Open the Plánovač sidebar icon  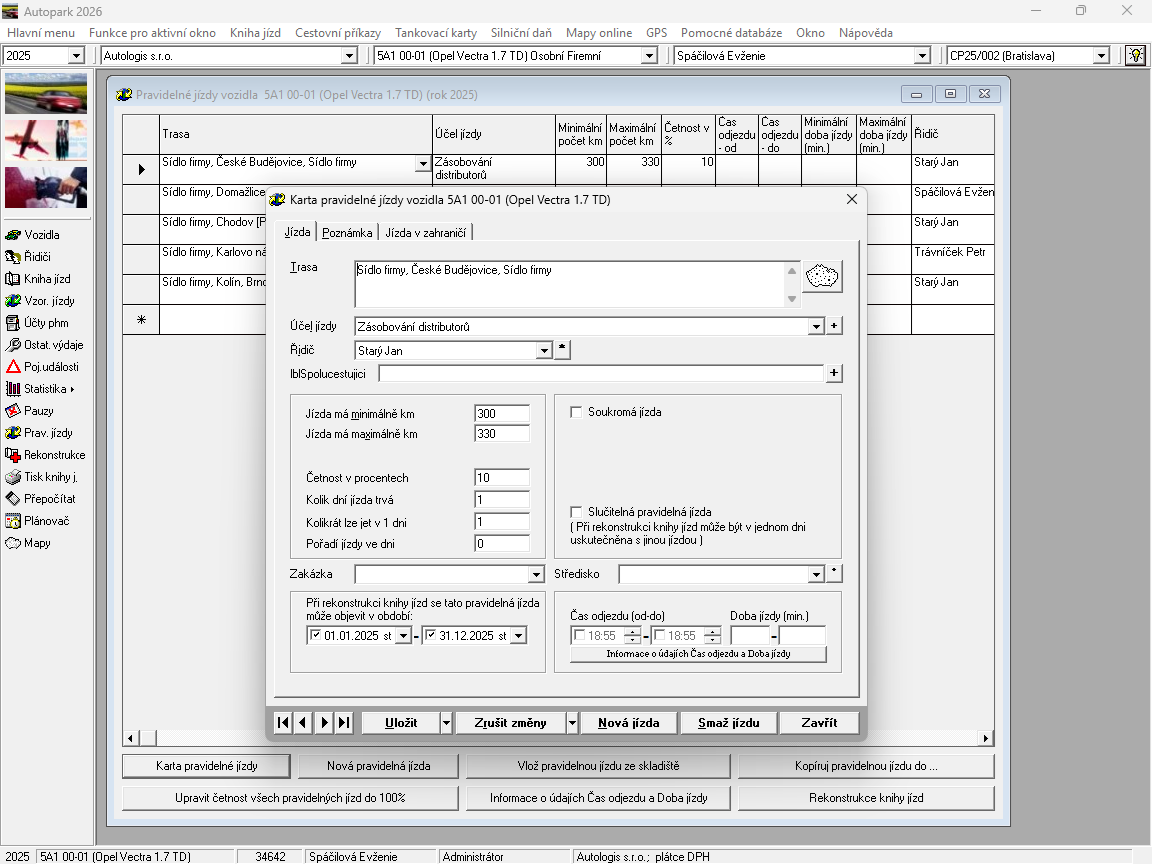click(x=14, y=521)
